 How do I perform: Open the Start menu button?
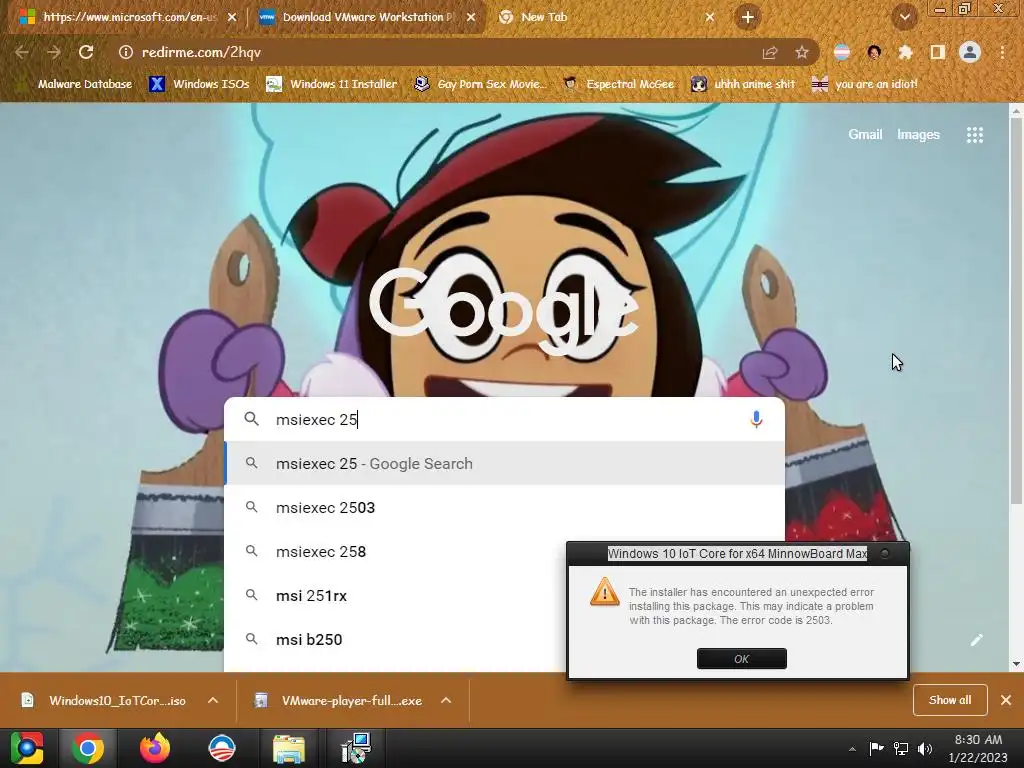click(27, 748)
